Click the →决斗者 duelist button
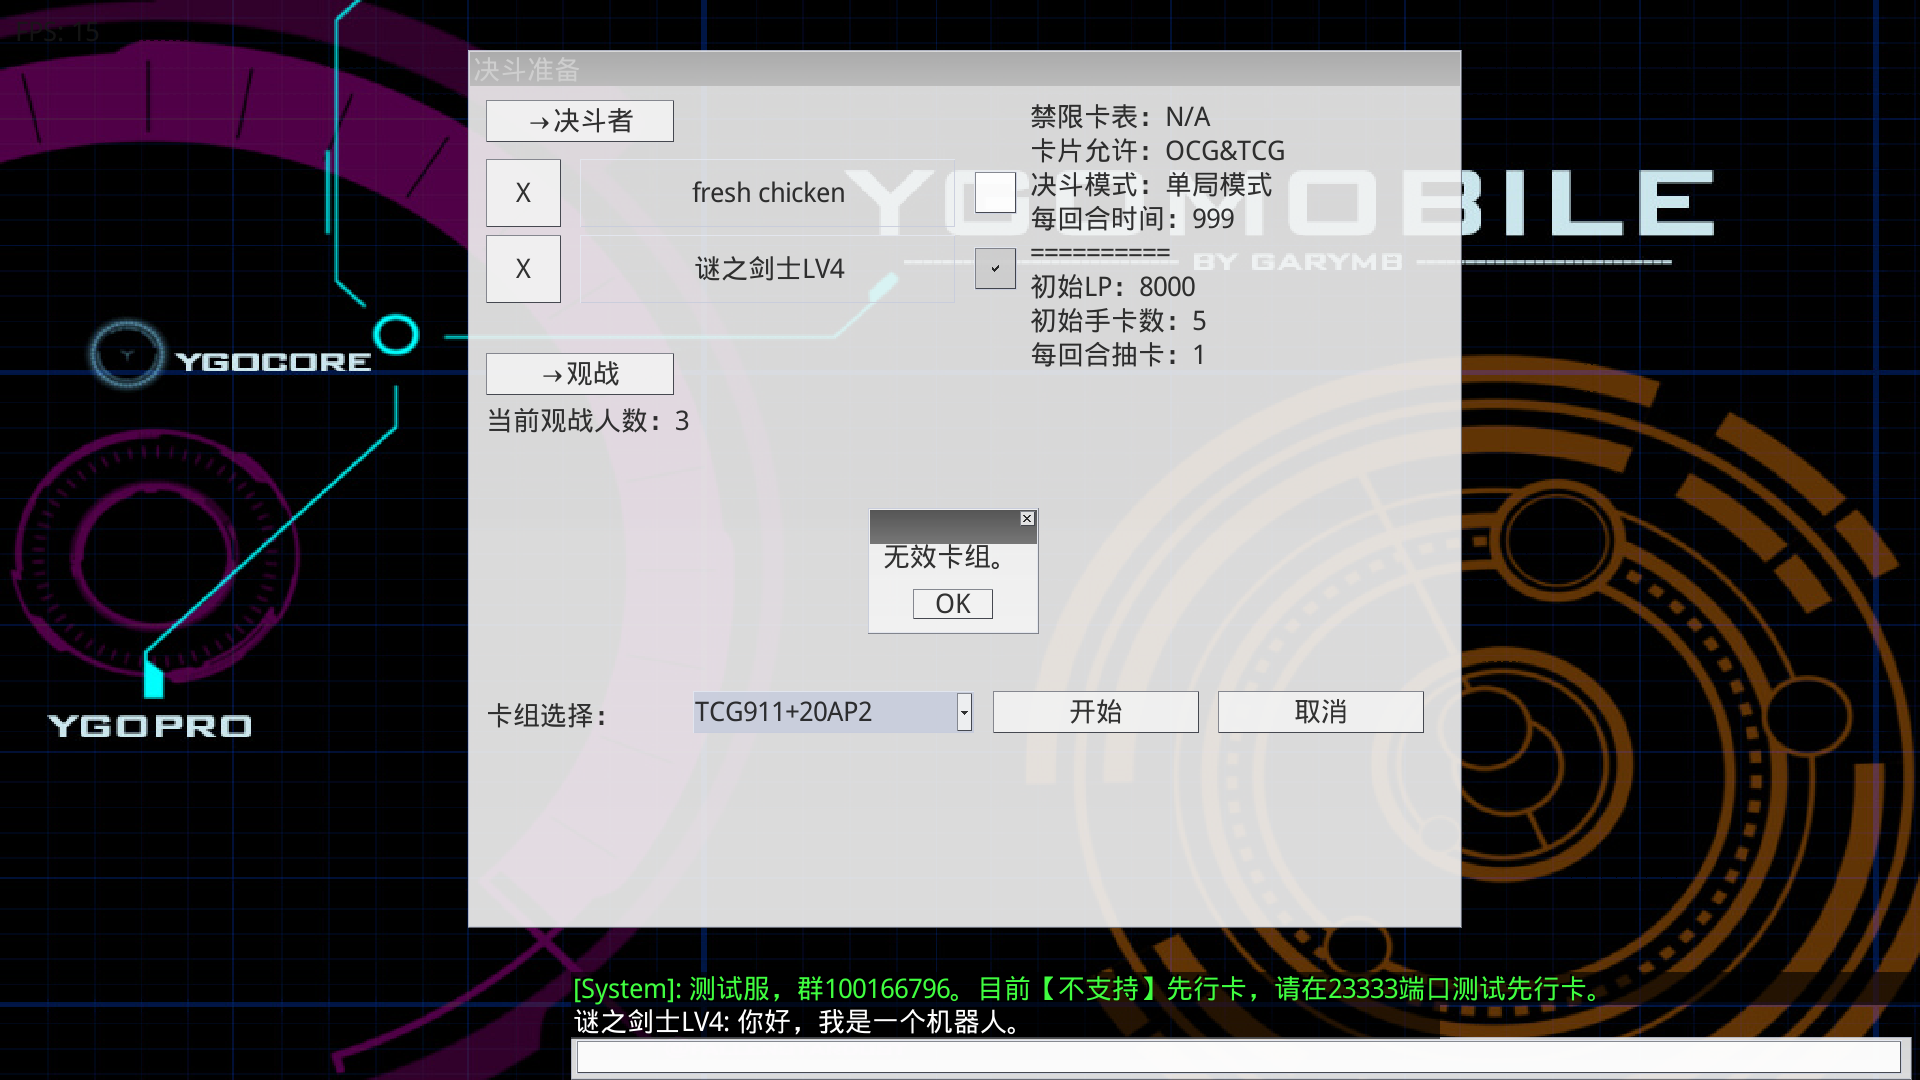This screenshot has width=1920, height=1080. (580, 120)
